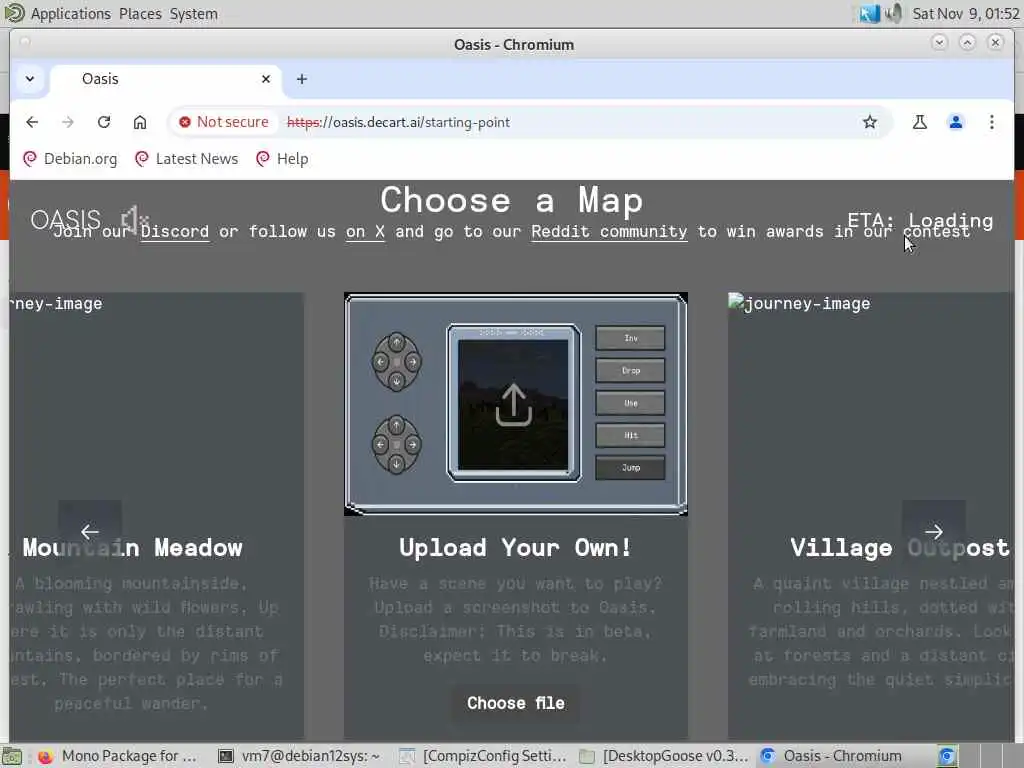This screenshot has width=1024, height=768.
Task: Open the Debian.org bookmark
Action: [70, 159]
